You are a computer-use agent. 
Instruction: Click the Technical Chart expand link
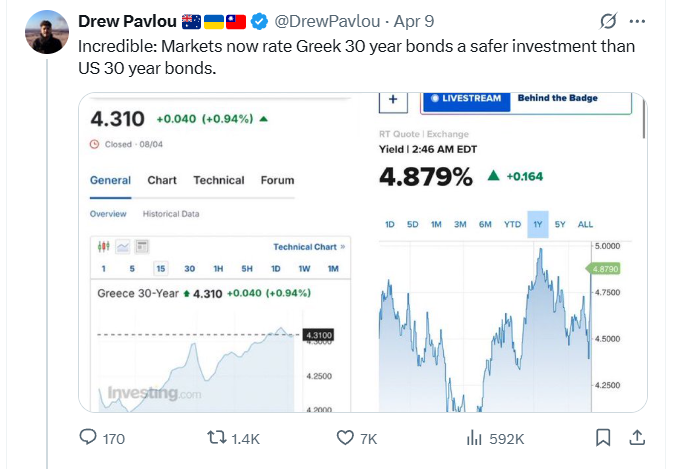click(308, 246)
